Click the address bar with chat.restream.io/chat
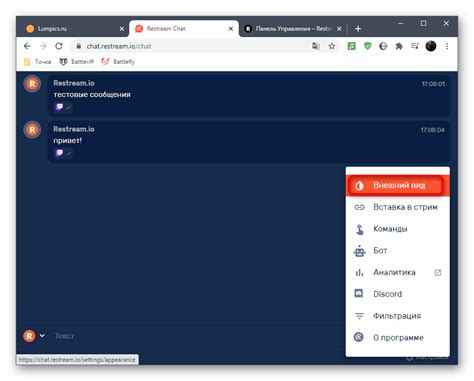The height and width of the screenshot is (381, 474). (205, 46)
